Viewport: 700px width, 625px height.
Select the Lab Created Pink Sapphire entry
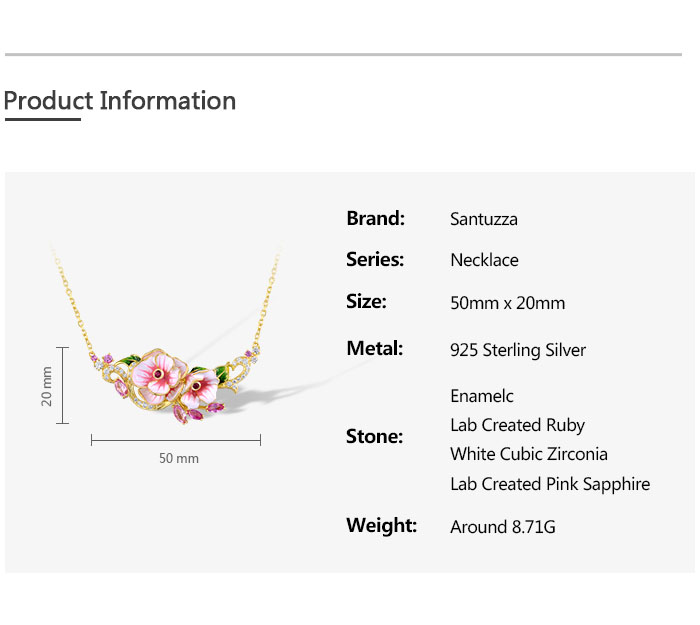click(x=550, y=484)
